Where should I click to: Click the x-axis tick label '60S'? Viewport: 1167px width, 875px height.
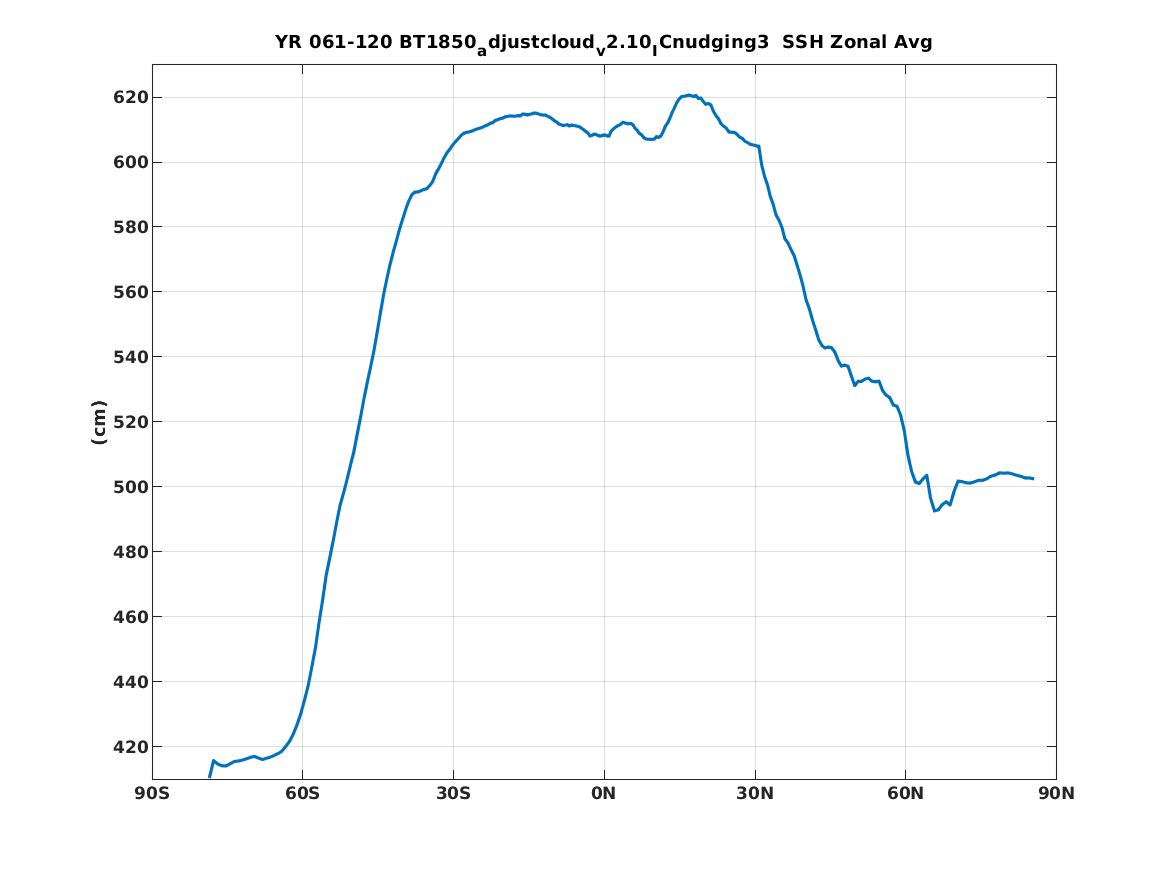(302, 794)
